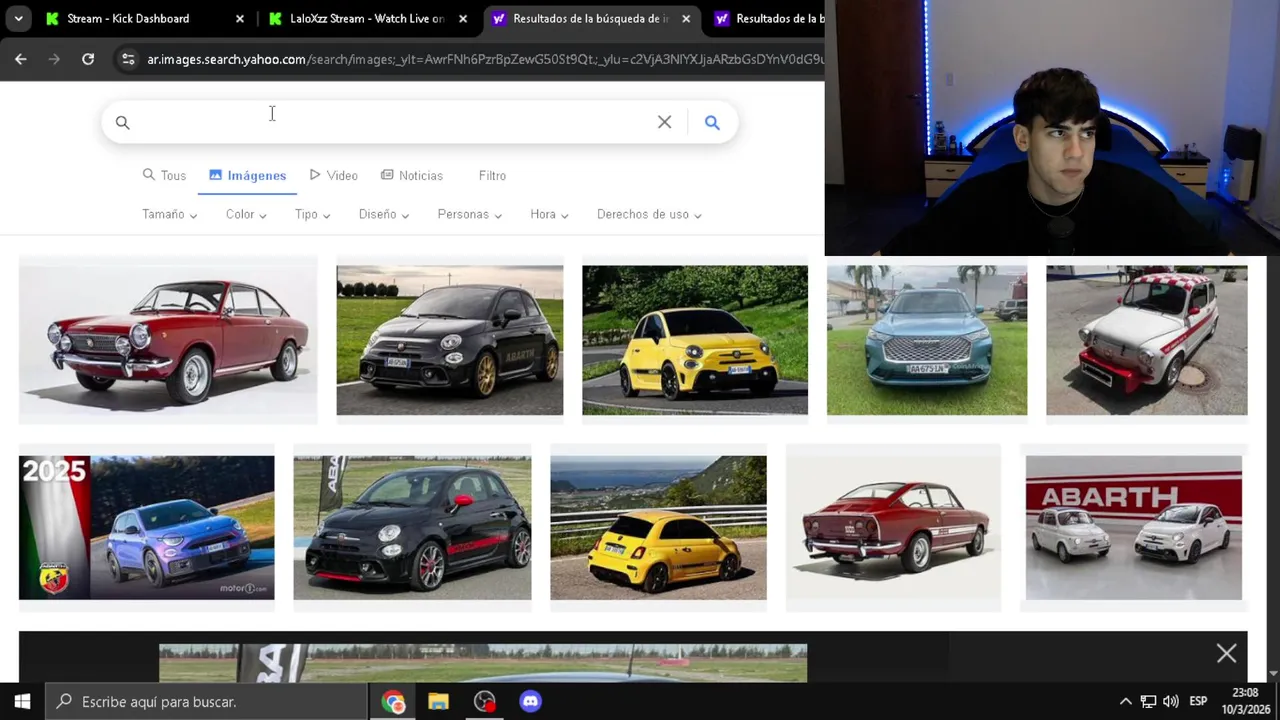Open the Hora filter dropdown
Screen dimensions: 1280x720
tap(549, 214)
